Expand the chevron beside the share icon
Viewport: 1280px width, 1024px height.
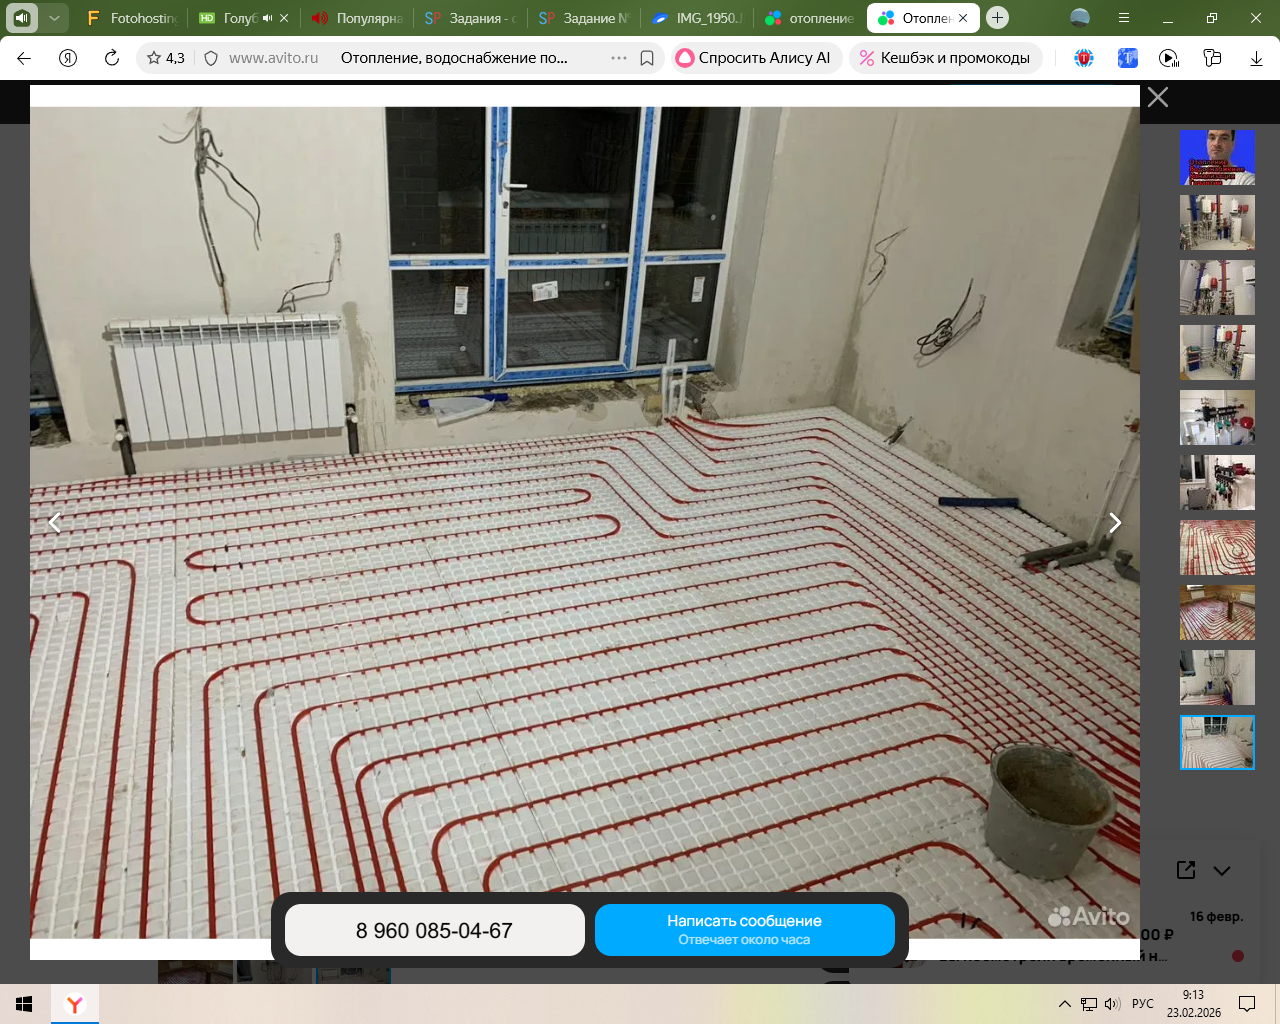pos(1222,870)
